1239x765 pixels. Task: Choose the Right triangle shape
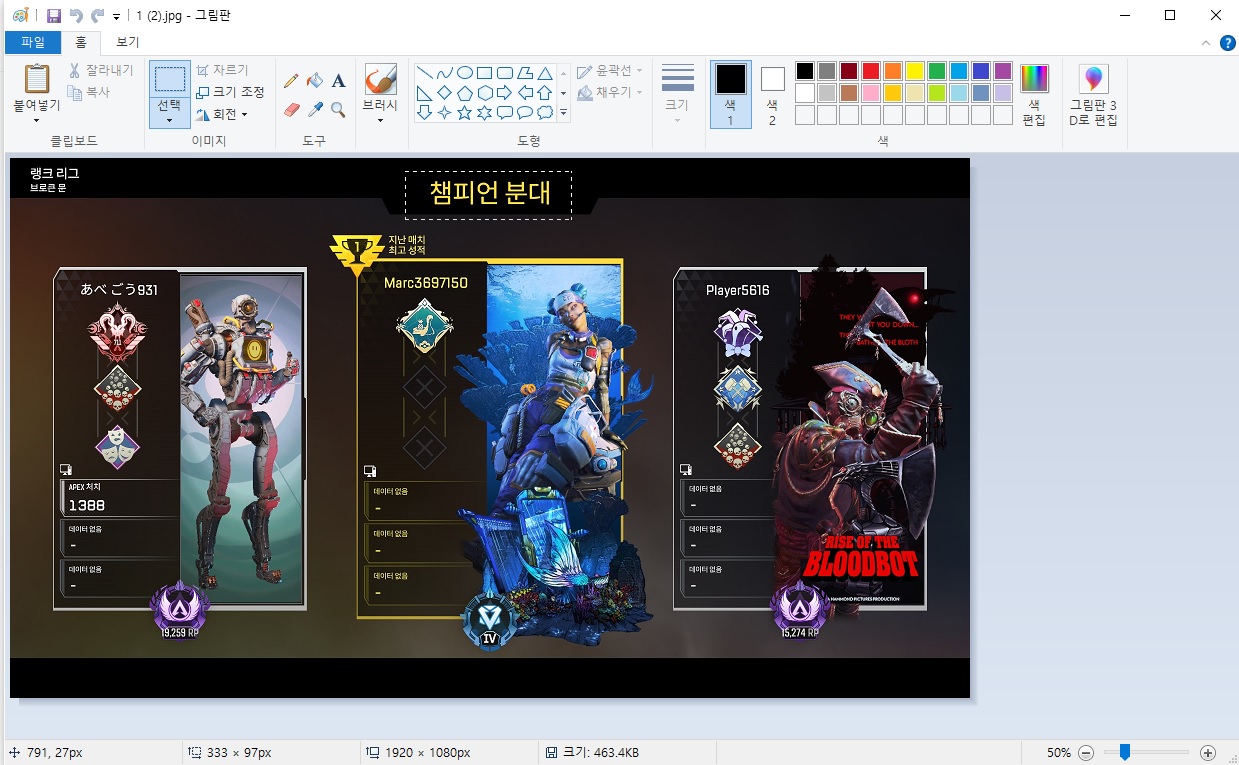tap(424, 93)
